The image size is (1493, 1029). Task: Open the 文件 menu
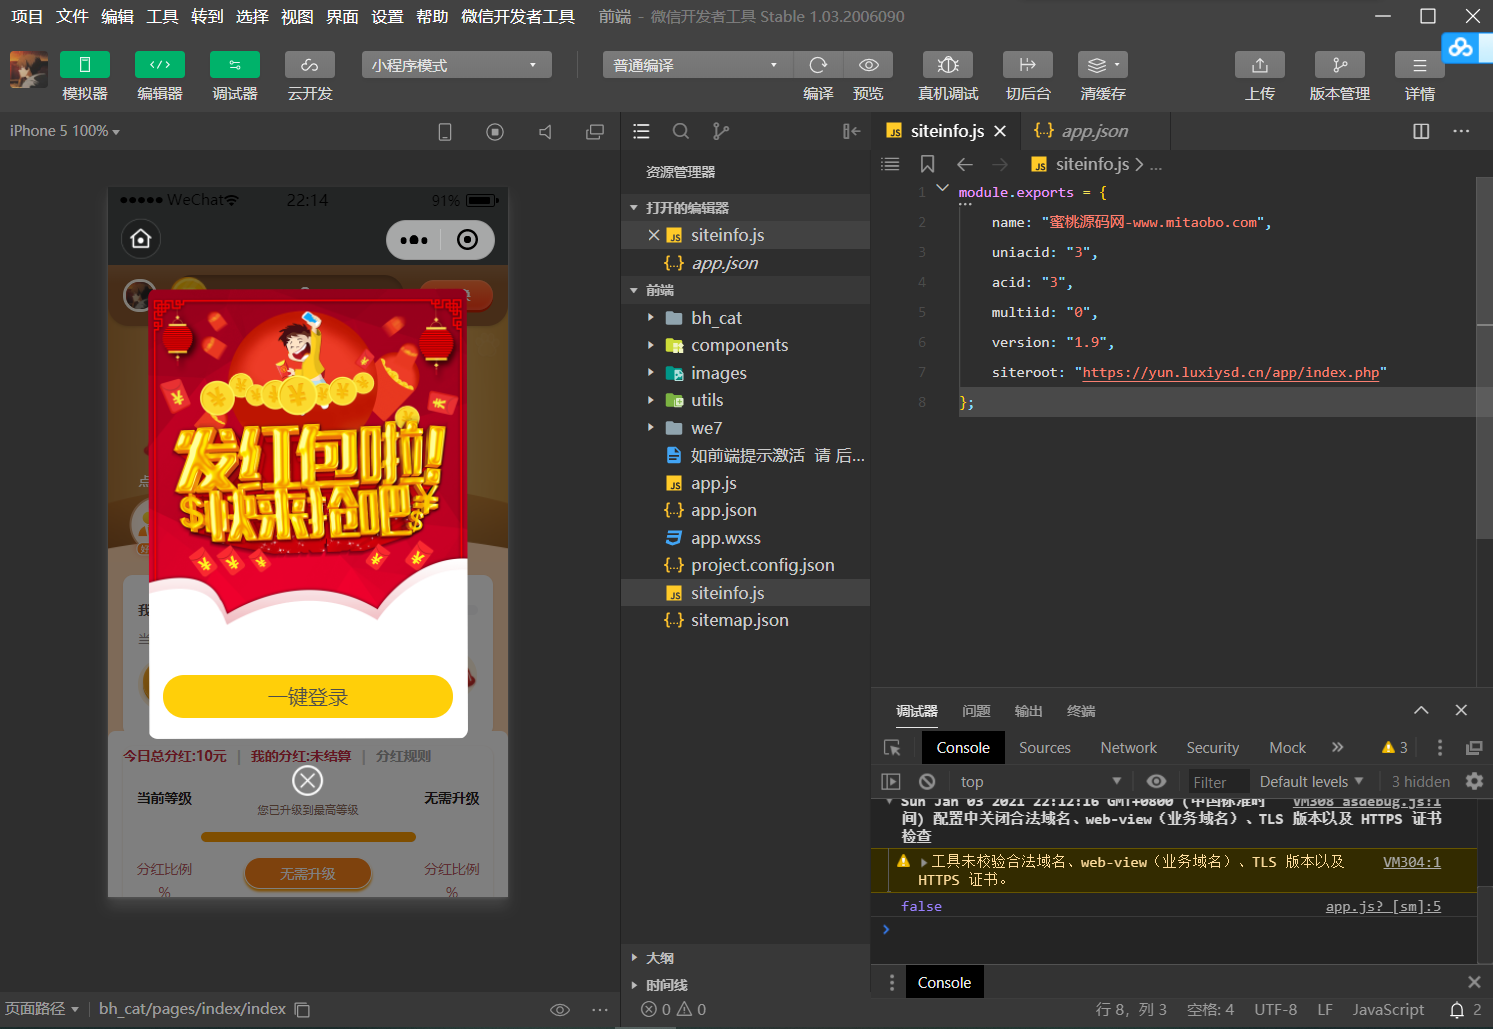coord(72,16)
